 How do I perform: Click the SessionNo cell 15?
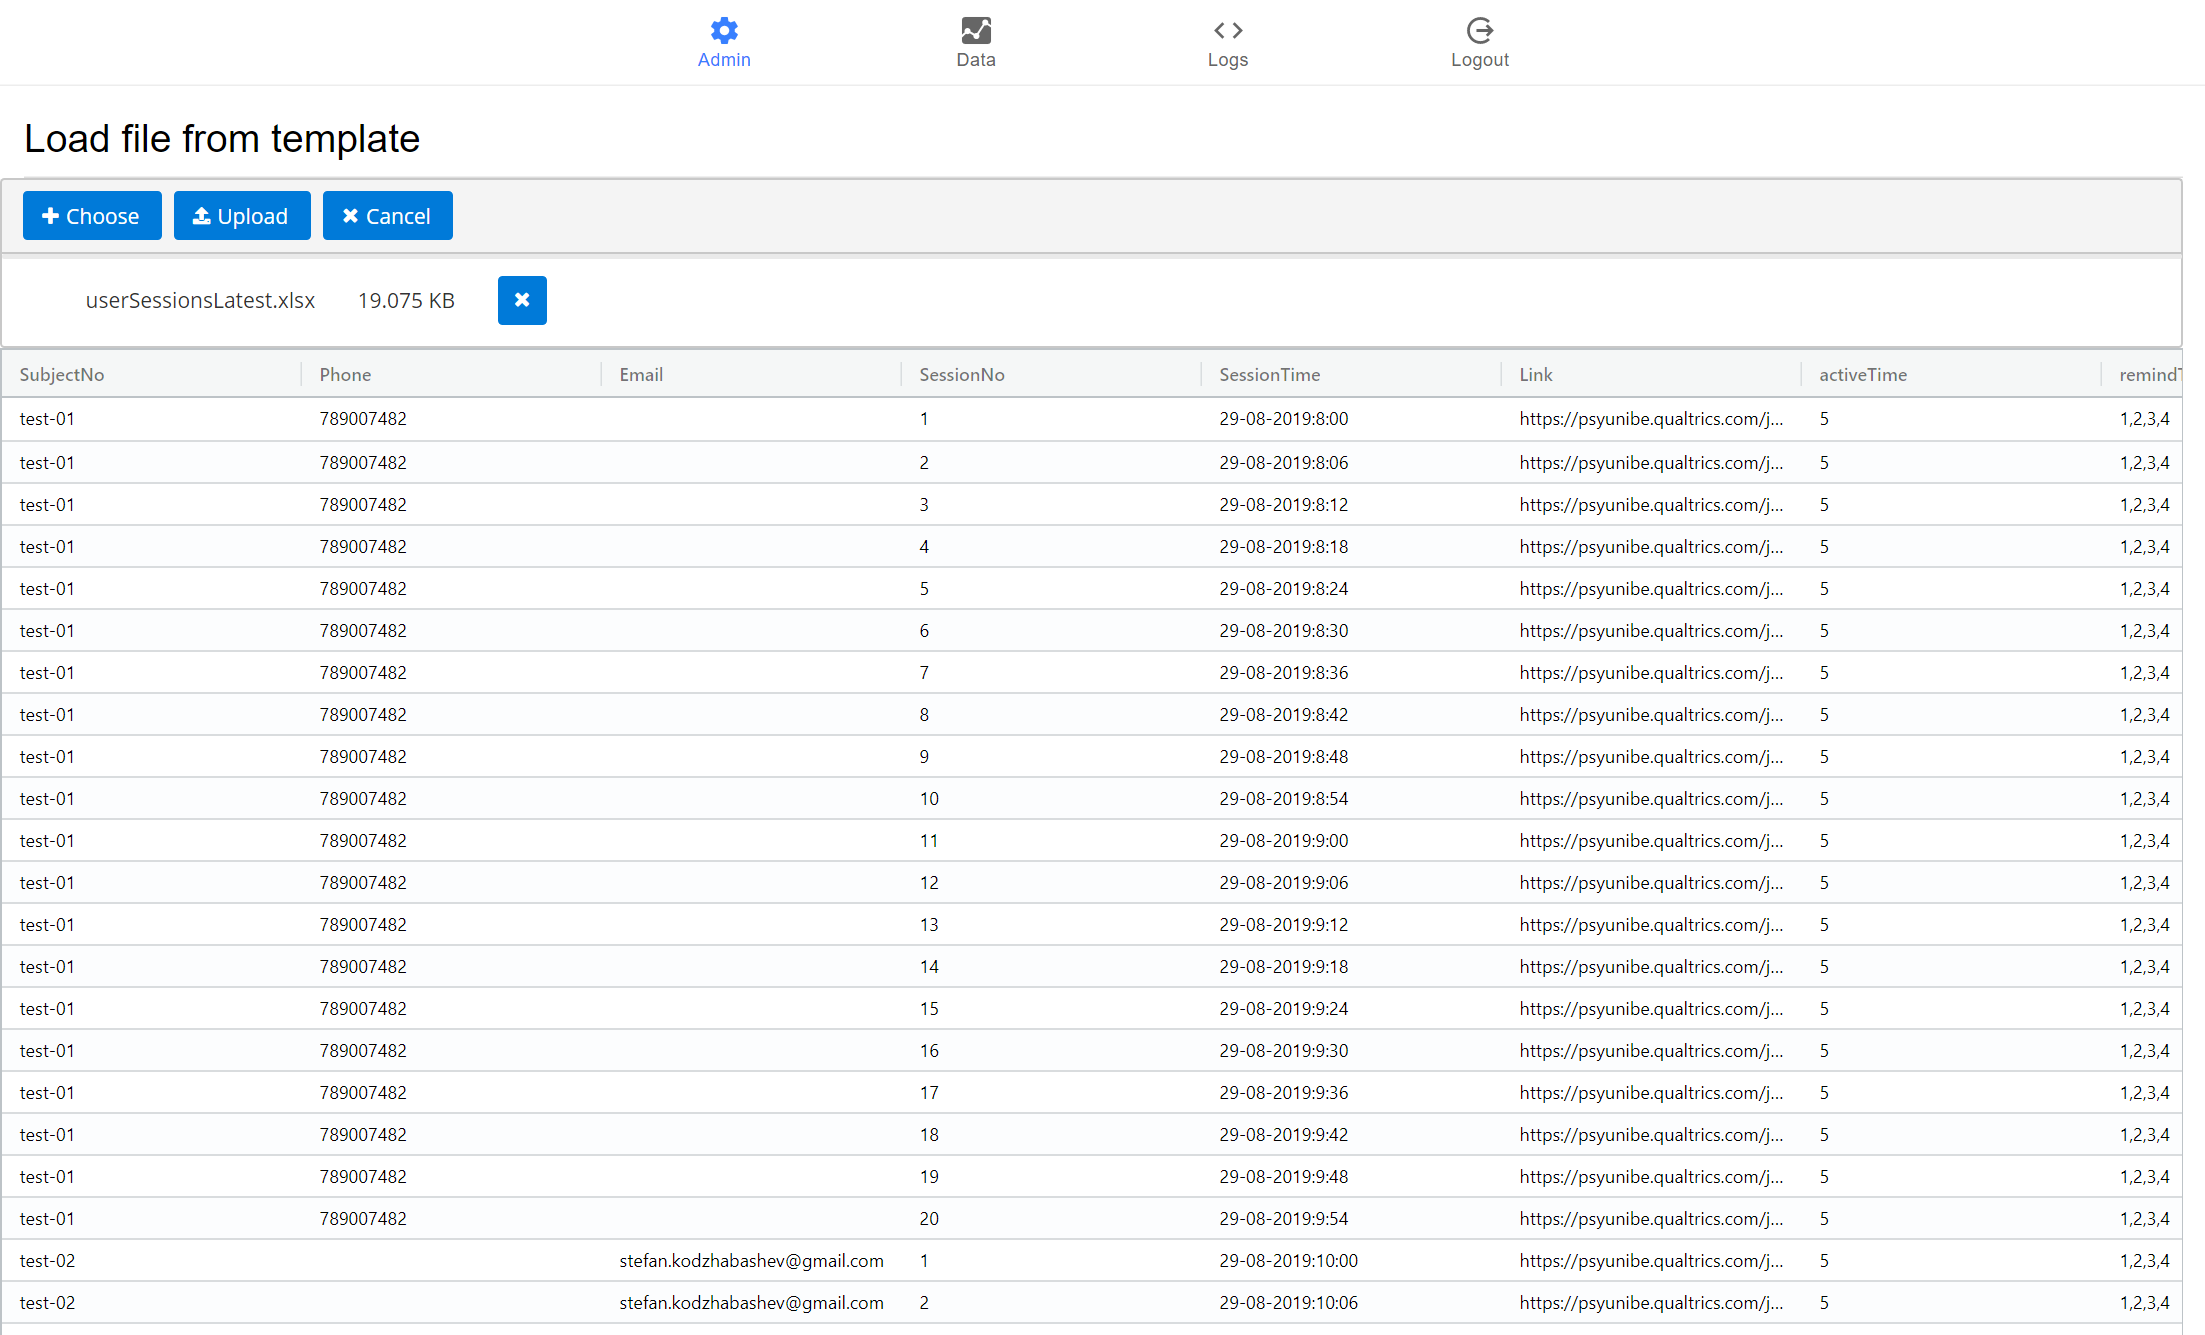coord(929,1009)
